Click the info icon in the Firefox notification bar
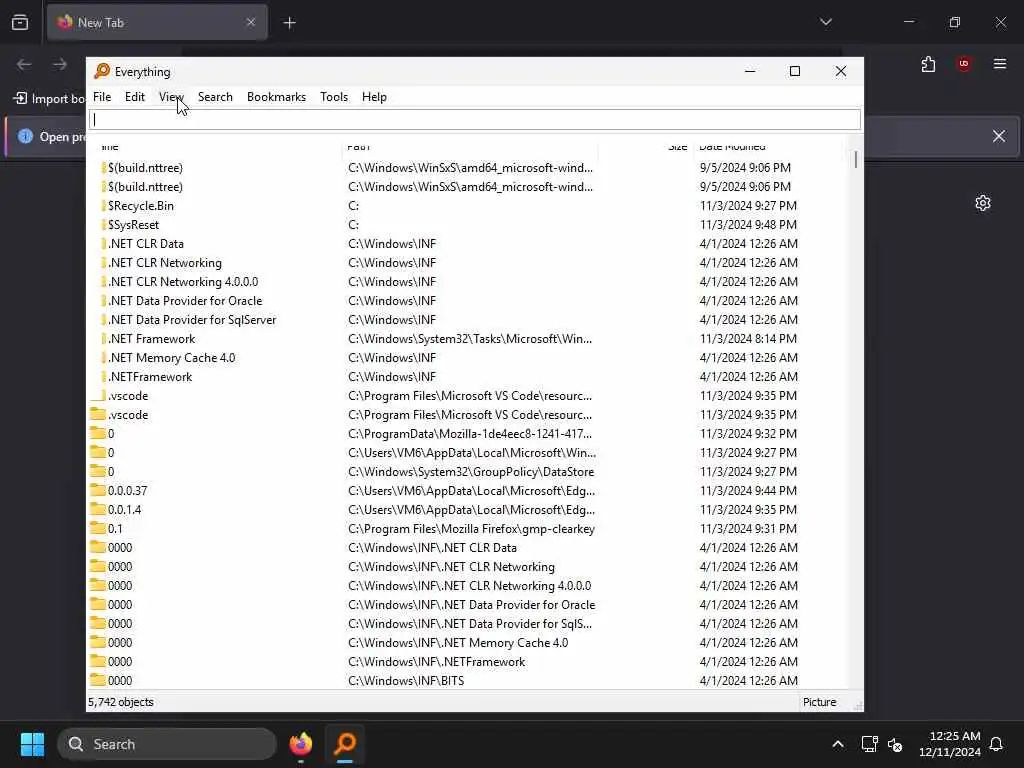 point(25,136)
